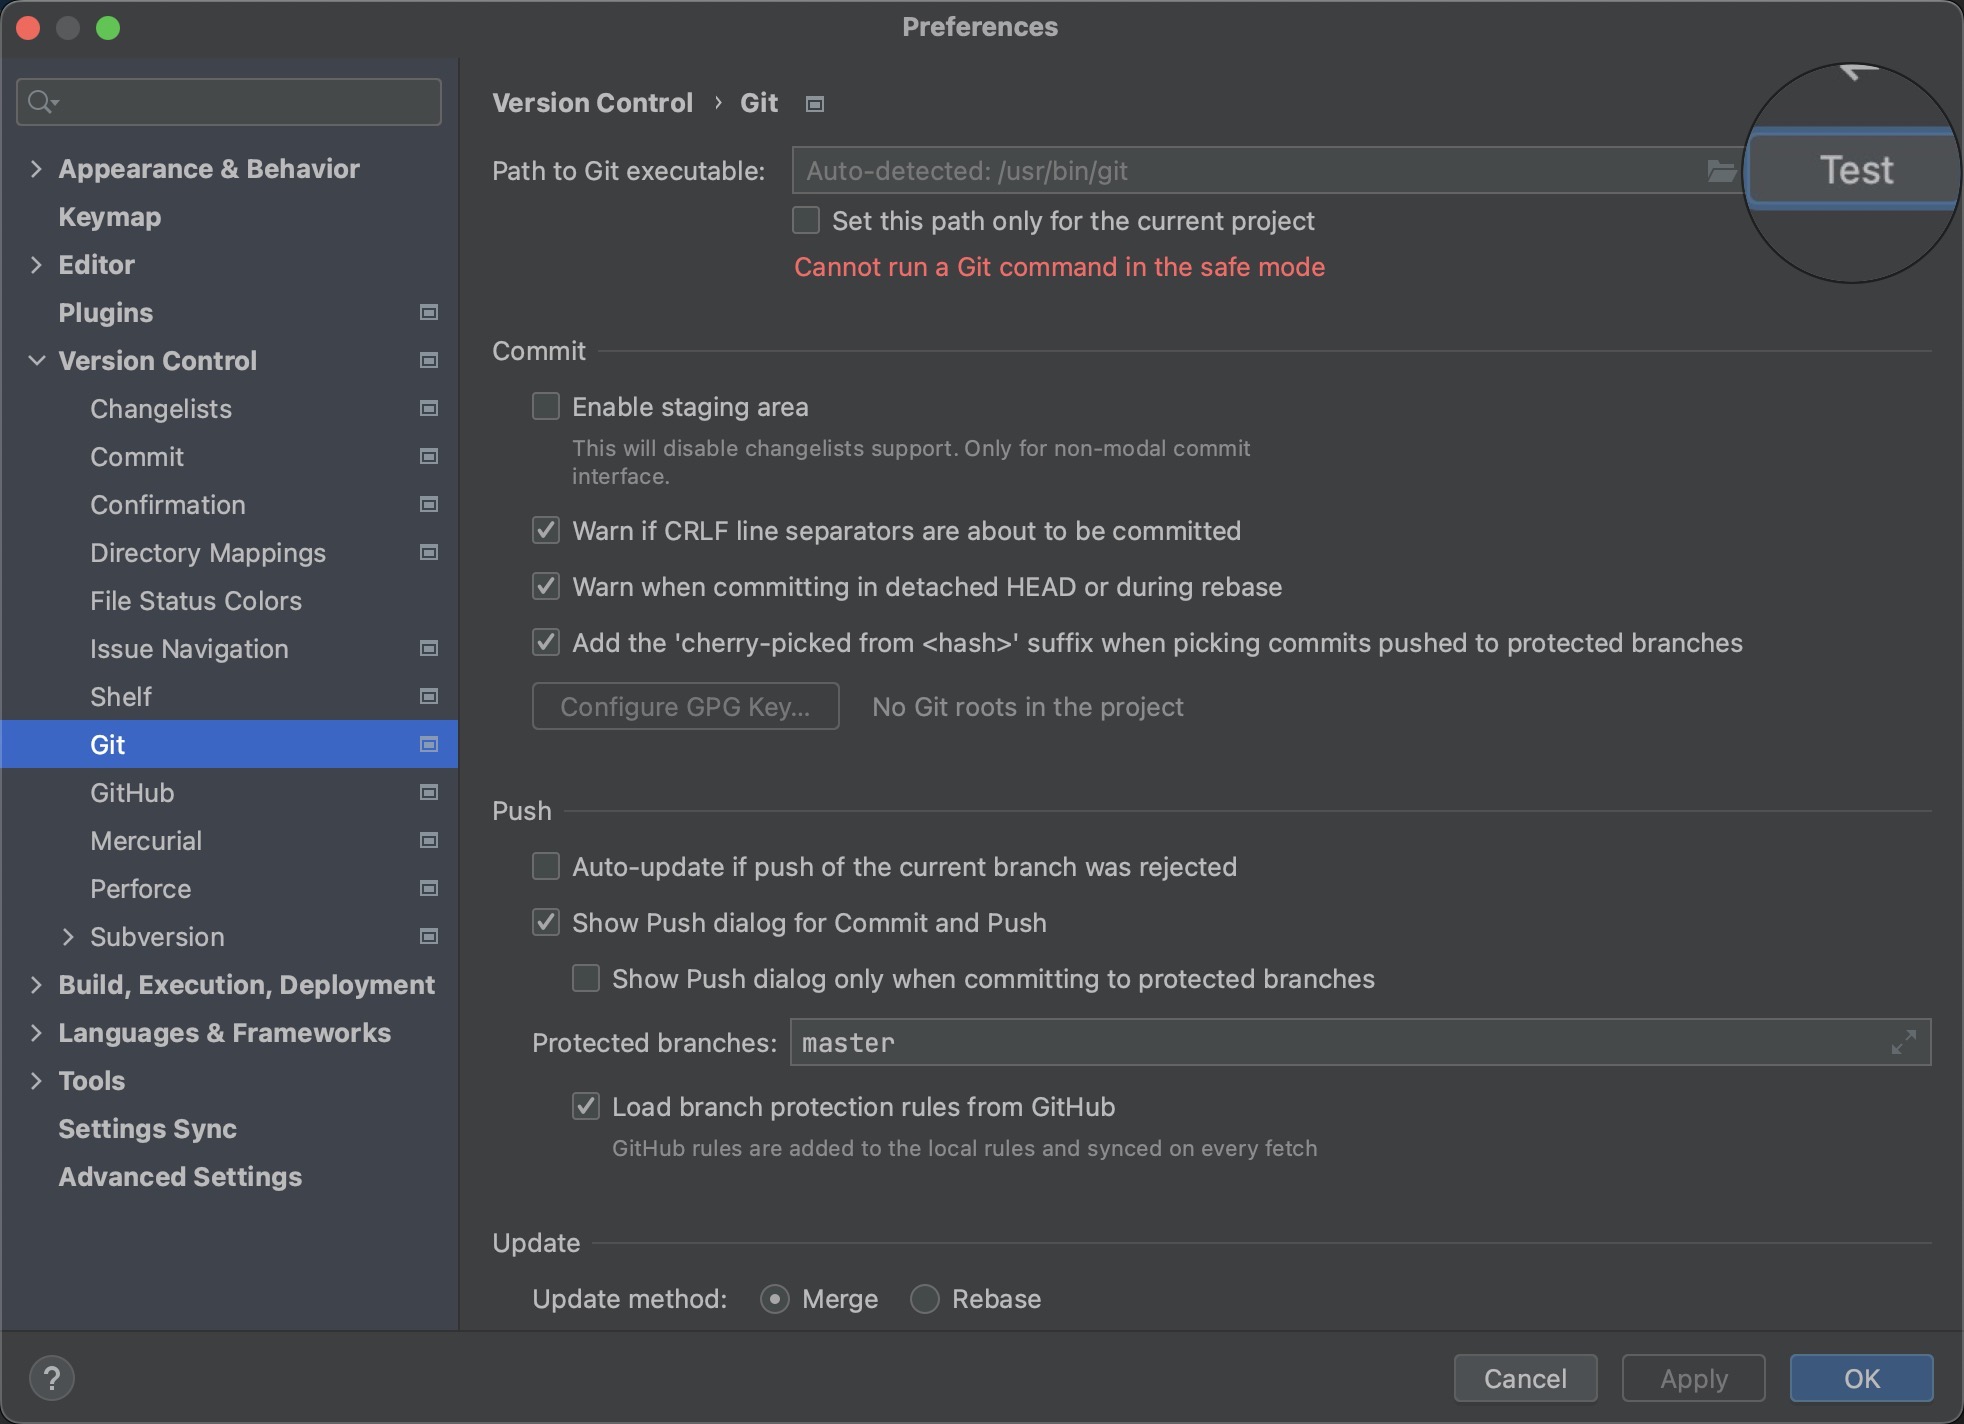Click the project icon beside Shelf
Image resolution: width=1964 pixels, height=1424 pixels.
pyautogui.click(x=429, y=697)
